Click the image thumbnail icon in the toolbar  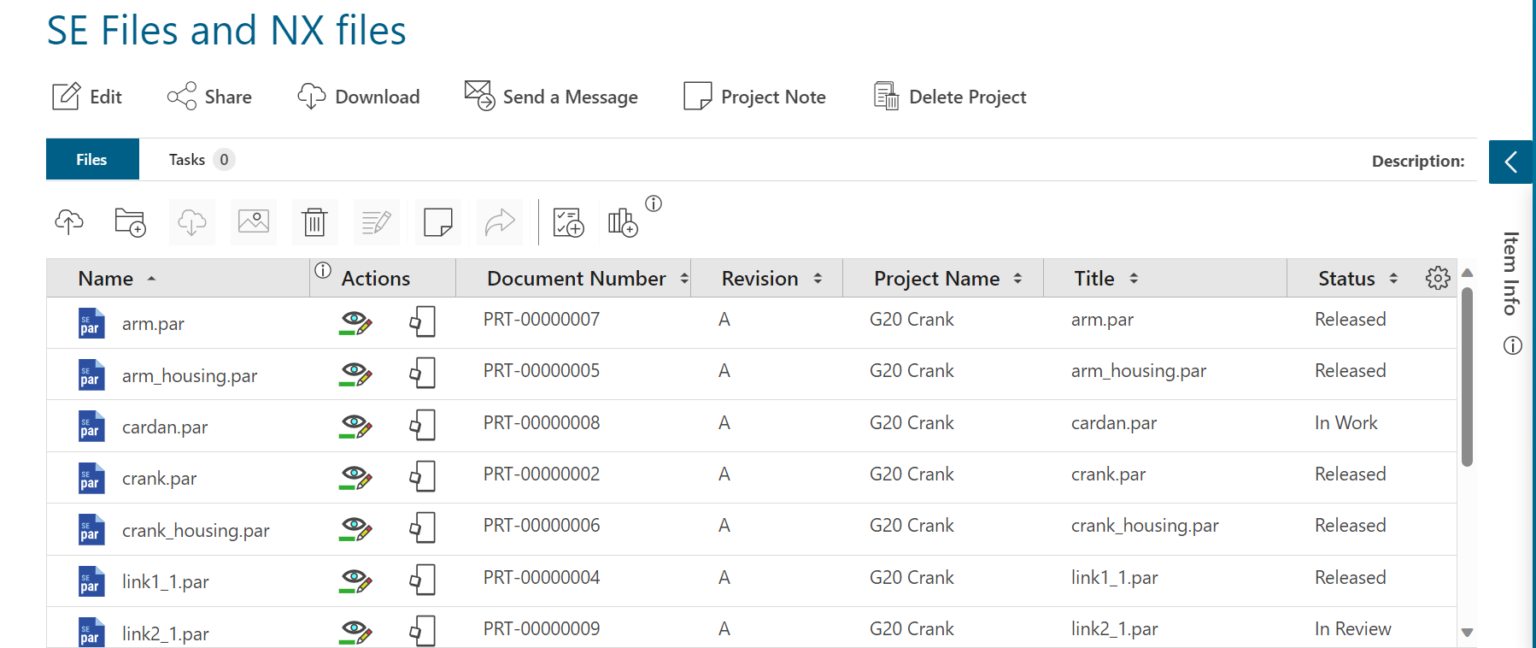coord(253,221)
